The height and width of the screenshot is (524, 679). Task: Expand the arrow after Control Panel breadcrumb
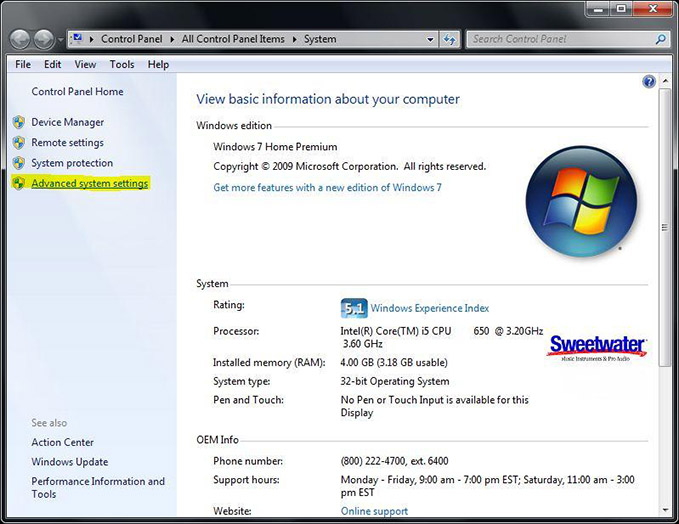point(172,39)
